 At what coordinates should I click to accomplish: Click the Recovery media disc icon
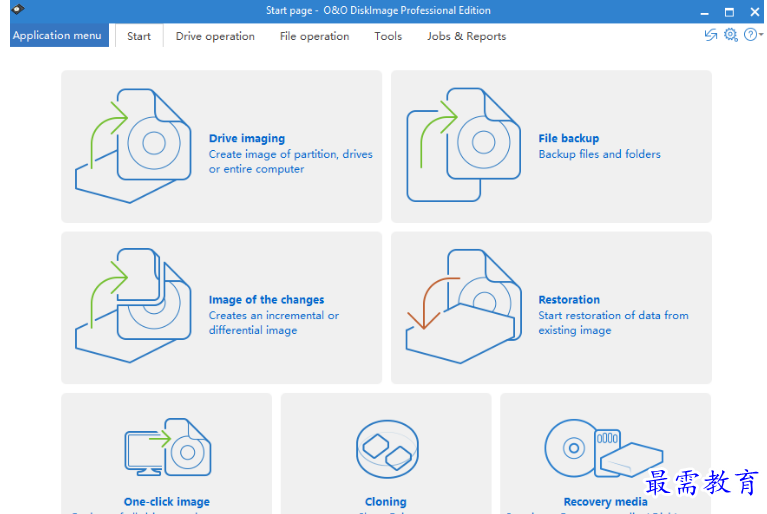(604, 448)
